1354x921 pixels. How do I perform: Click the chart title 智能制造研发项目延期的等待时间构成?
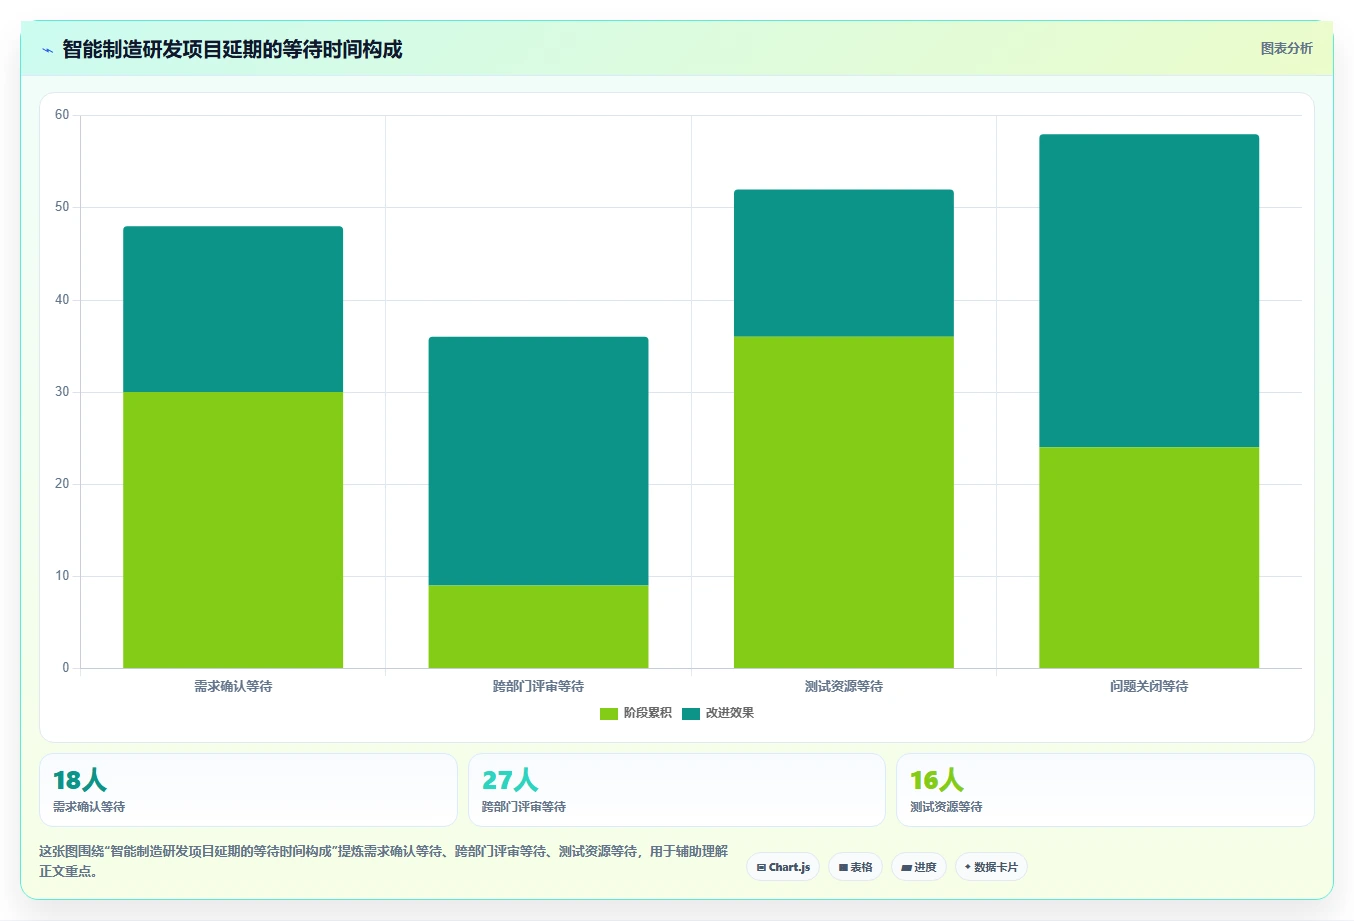tap(232, 49)
